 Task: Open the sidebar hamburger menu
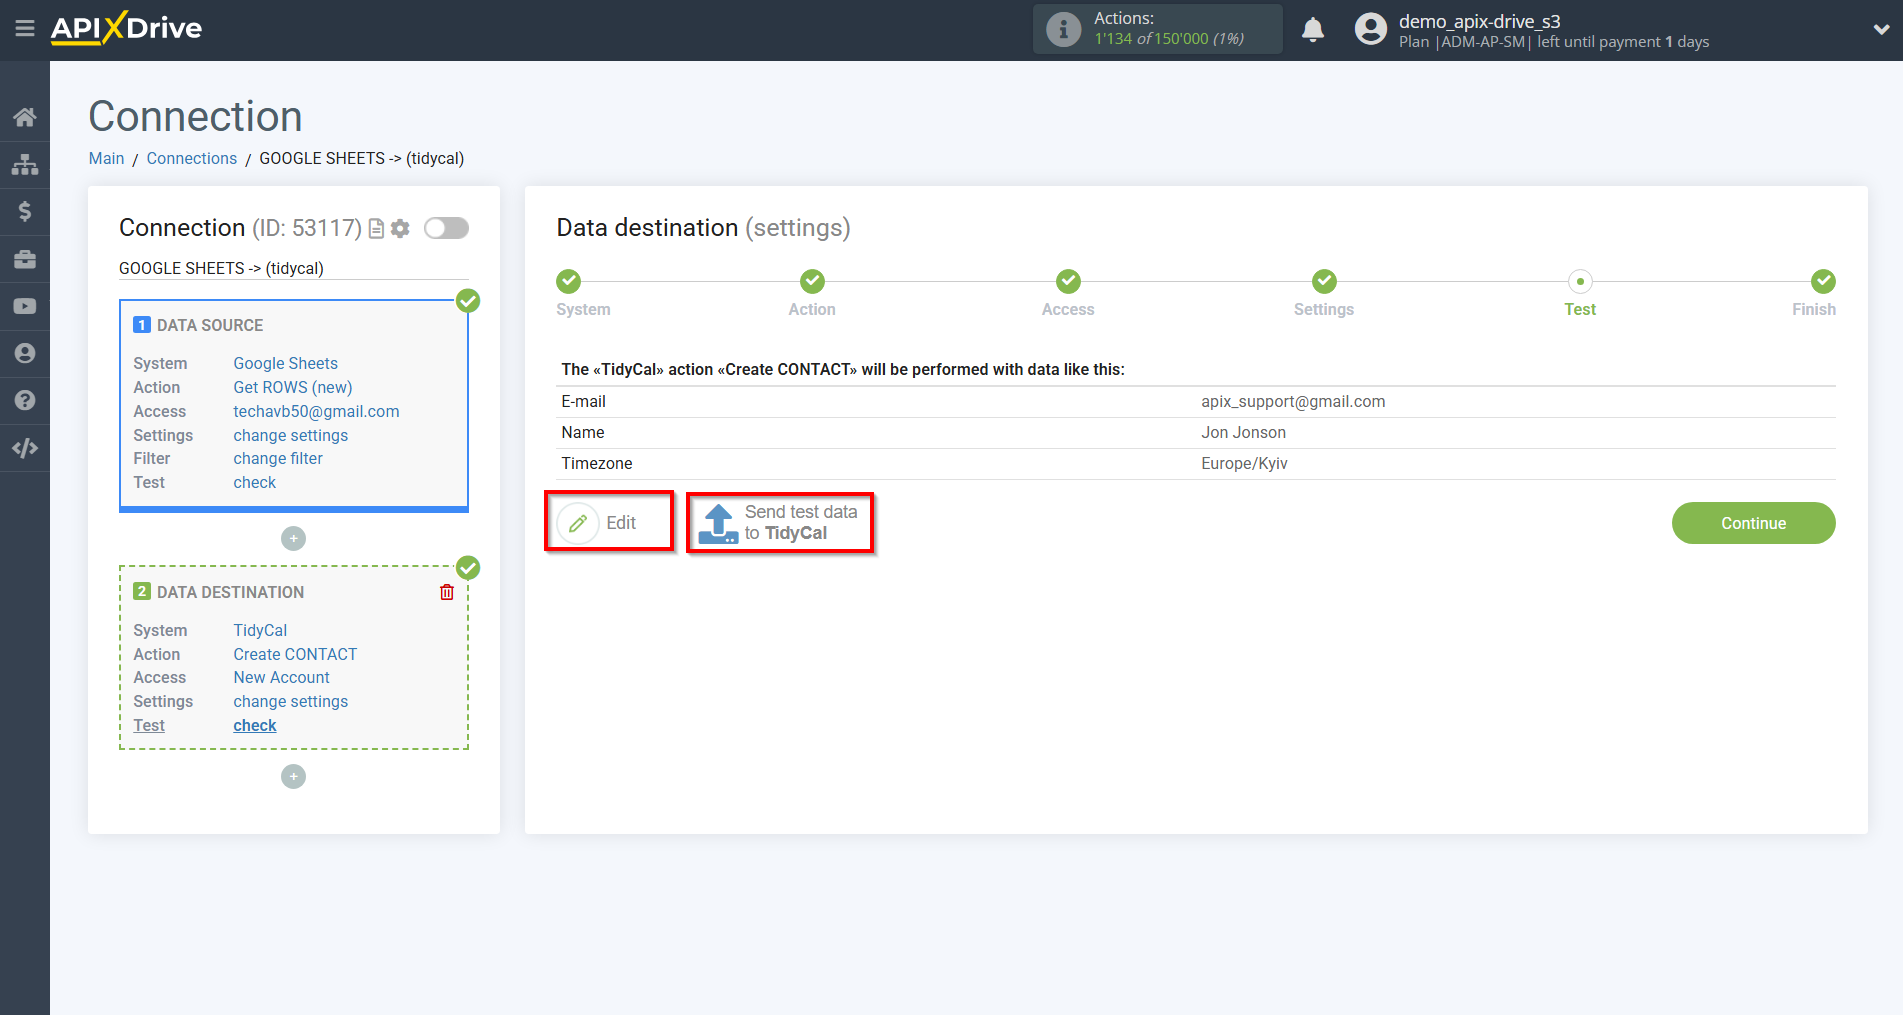click(x=25, y=29)
